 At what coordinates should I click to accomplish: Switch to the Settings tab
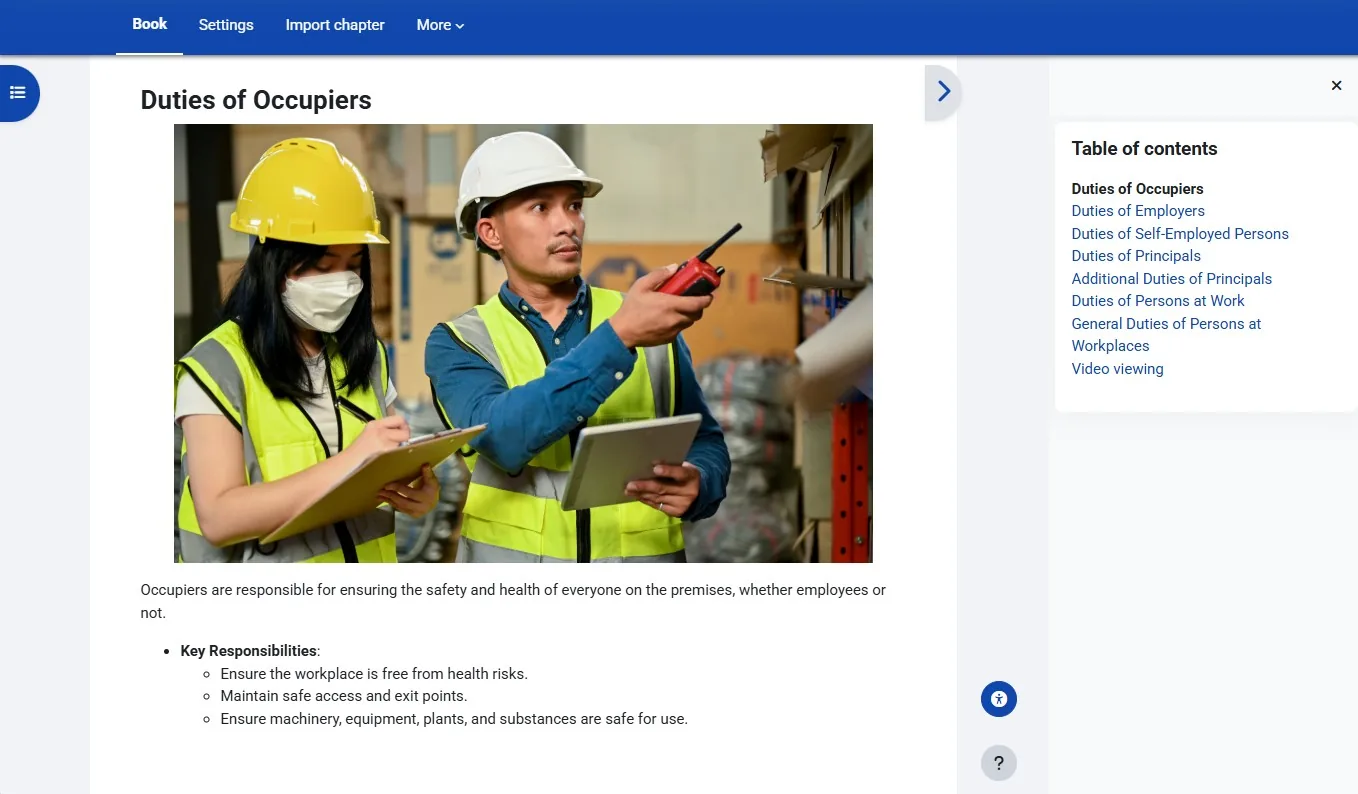pyautogui.click(x=225, y=25)
